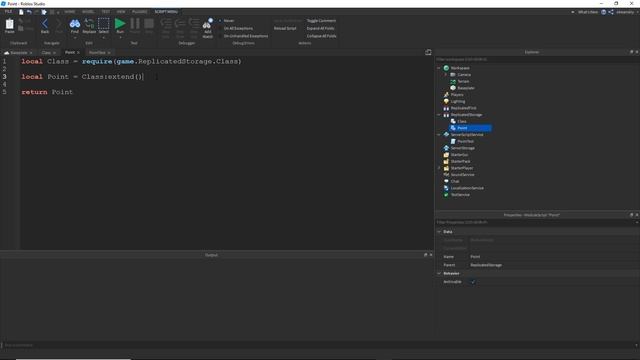Click the Pause playback icon
640x360 pixels.
point(135,24)
